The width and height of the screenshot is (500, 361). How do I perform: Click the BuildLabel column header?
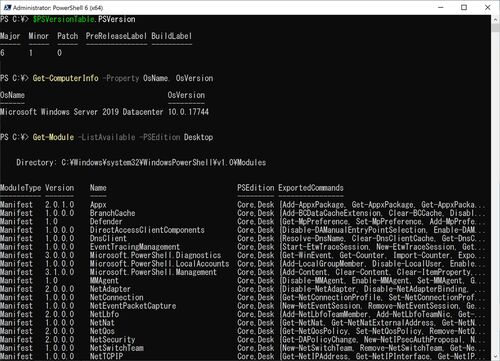[x=172, y=36]
